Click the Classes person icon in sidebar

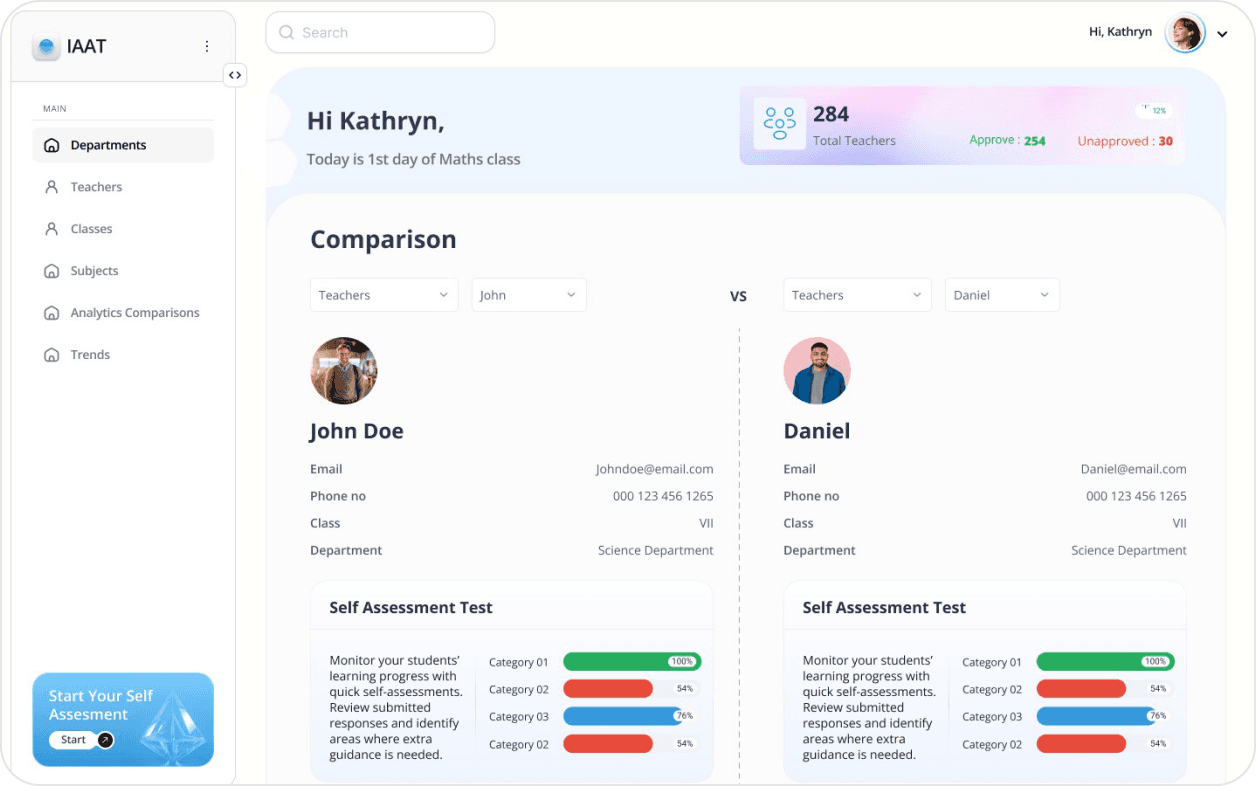point(52,229)
